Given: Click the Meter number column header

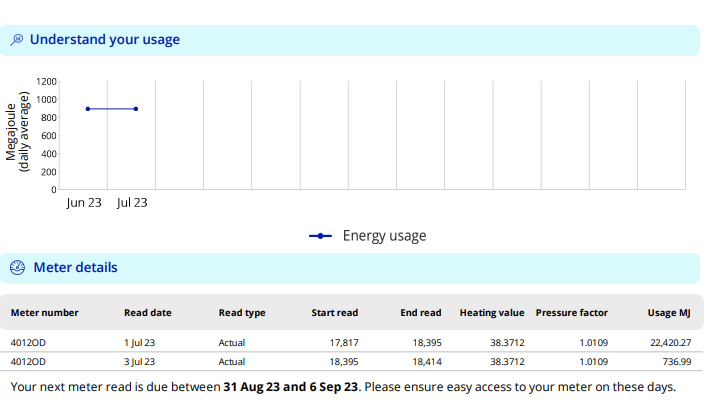Looking at the screenshot, I should pos(44,313).
